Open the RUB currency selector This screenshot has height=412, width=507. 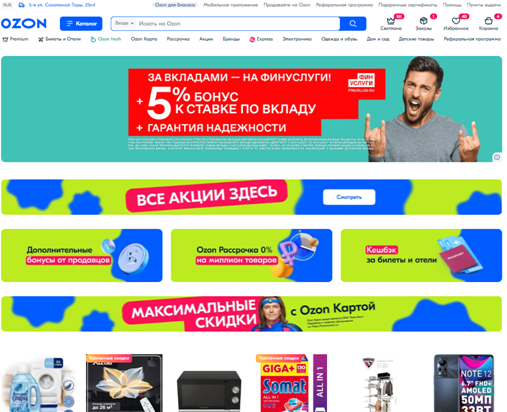7,5
